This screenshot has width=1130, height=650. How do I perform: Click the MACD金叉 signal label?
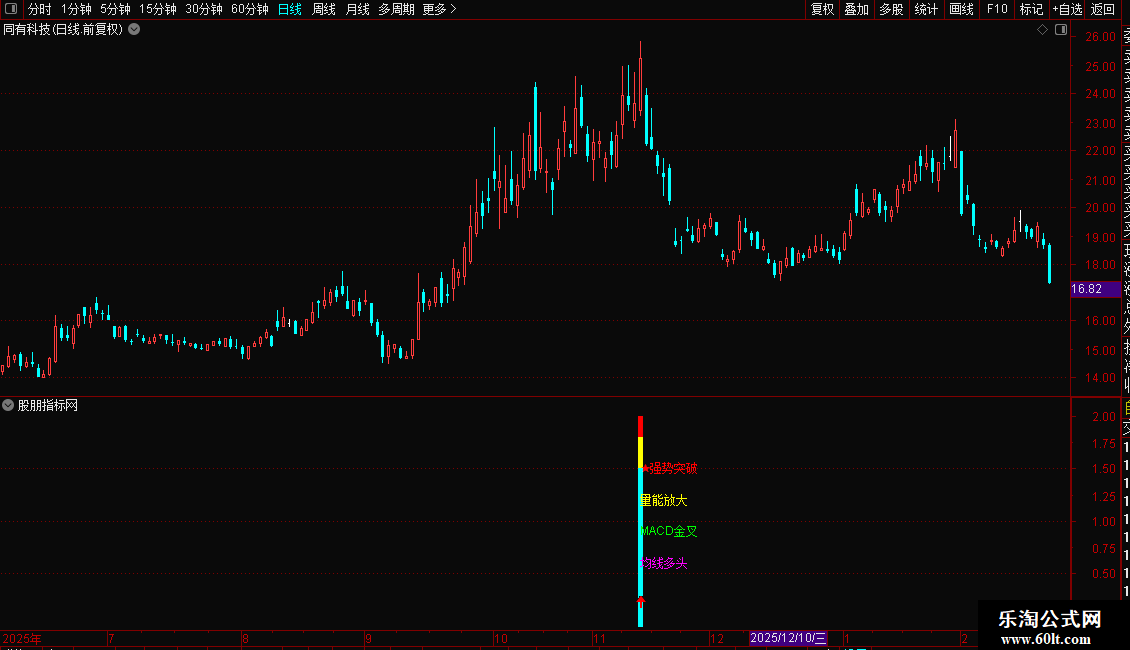tap(669, 531)
